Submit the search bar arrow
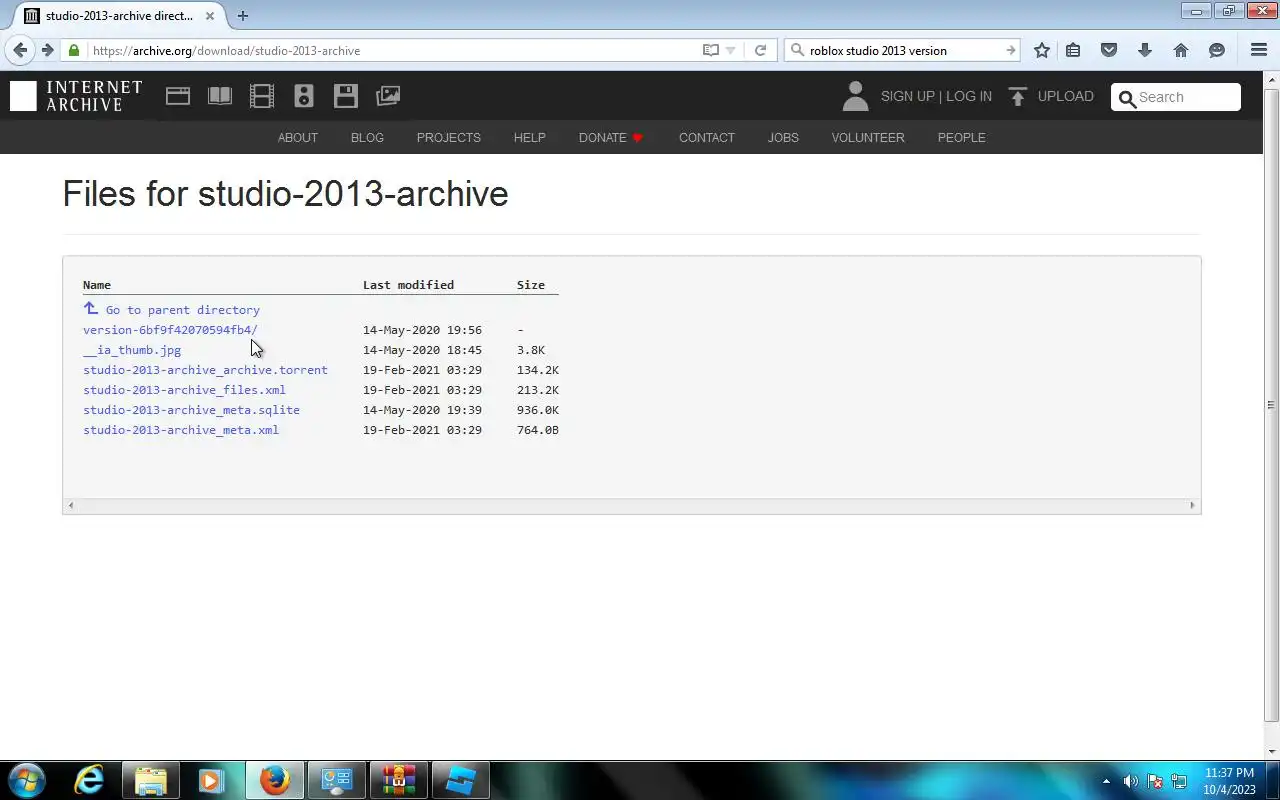Viewport: 1280px width, 800px height. click(1010, 50)
